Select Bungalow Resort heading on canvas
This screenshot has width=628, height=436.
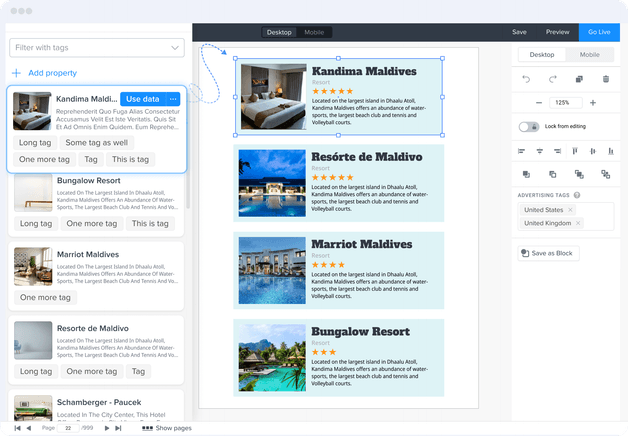pyautogui.click(x=360, y=332)
